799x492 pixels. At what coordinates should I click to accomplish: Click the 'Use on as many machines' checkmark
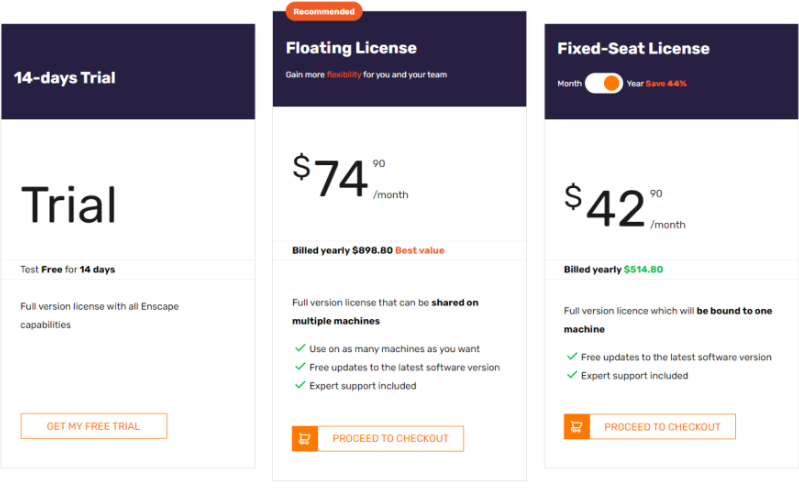pos(300,348)
